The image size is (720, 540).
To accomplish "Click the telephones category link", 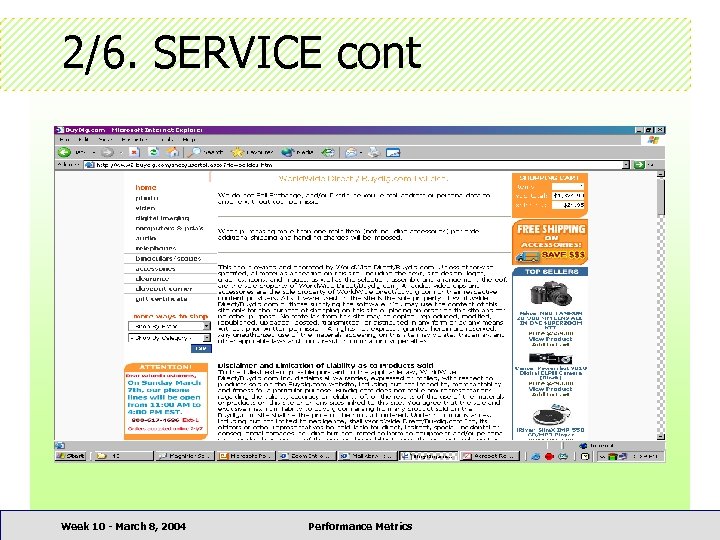I will pyautogui.click(x=156, y=248).
